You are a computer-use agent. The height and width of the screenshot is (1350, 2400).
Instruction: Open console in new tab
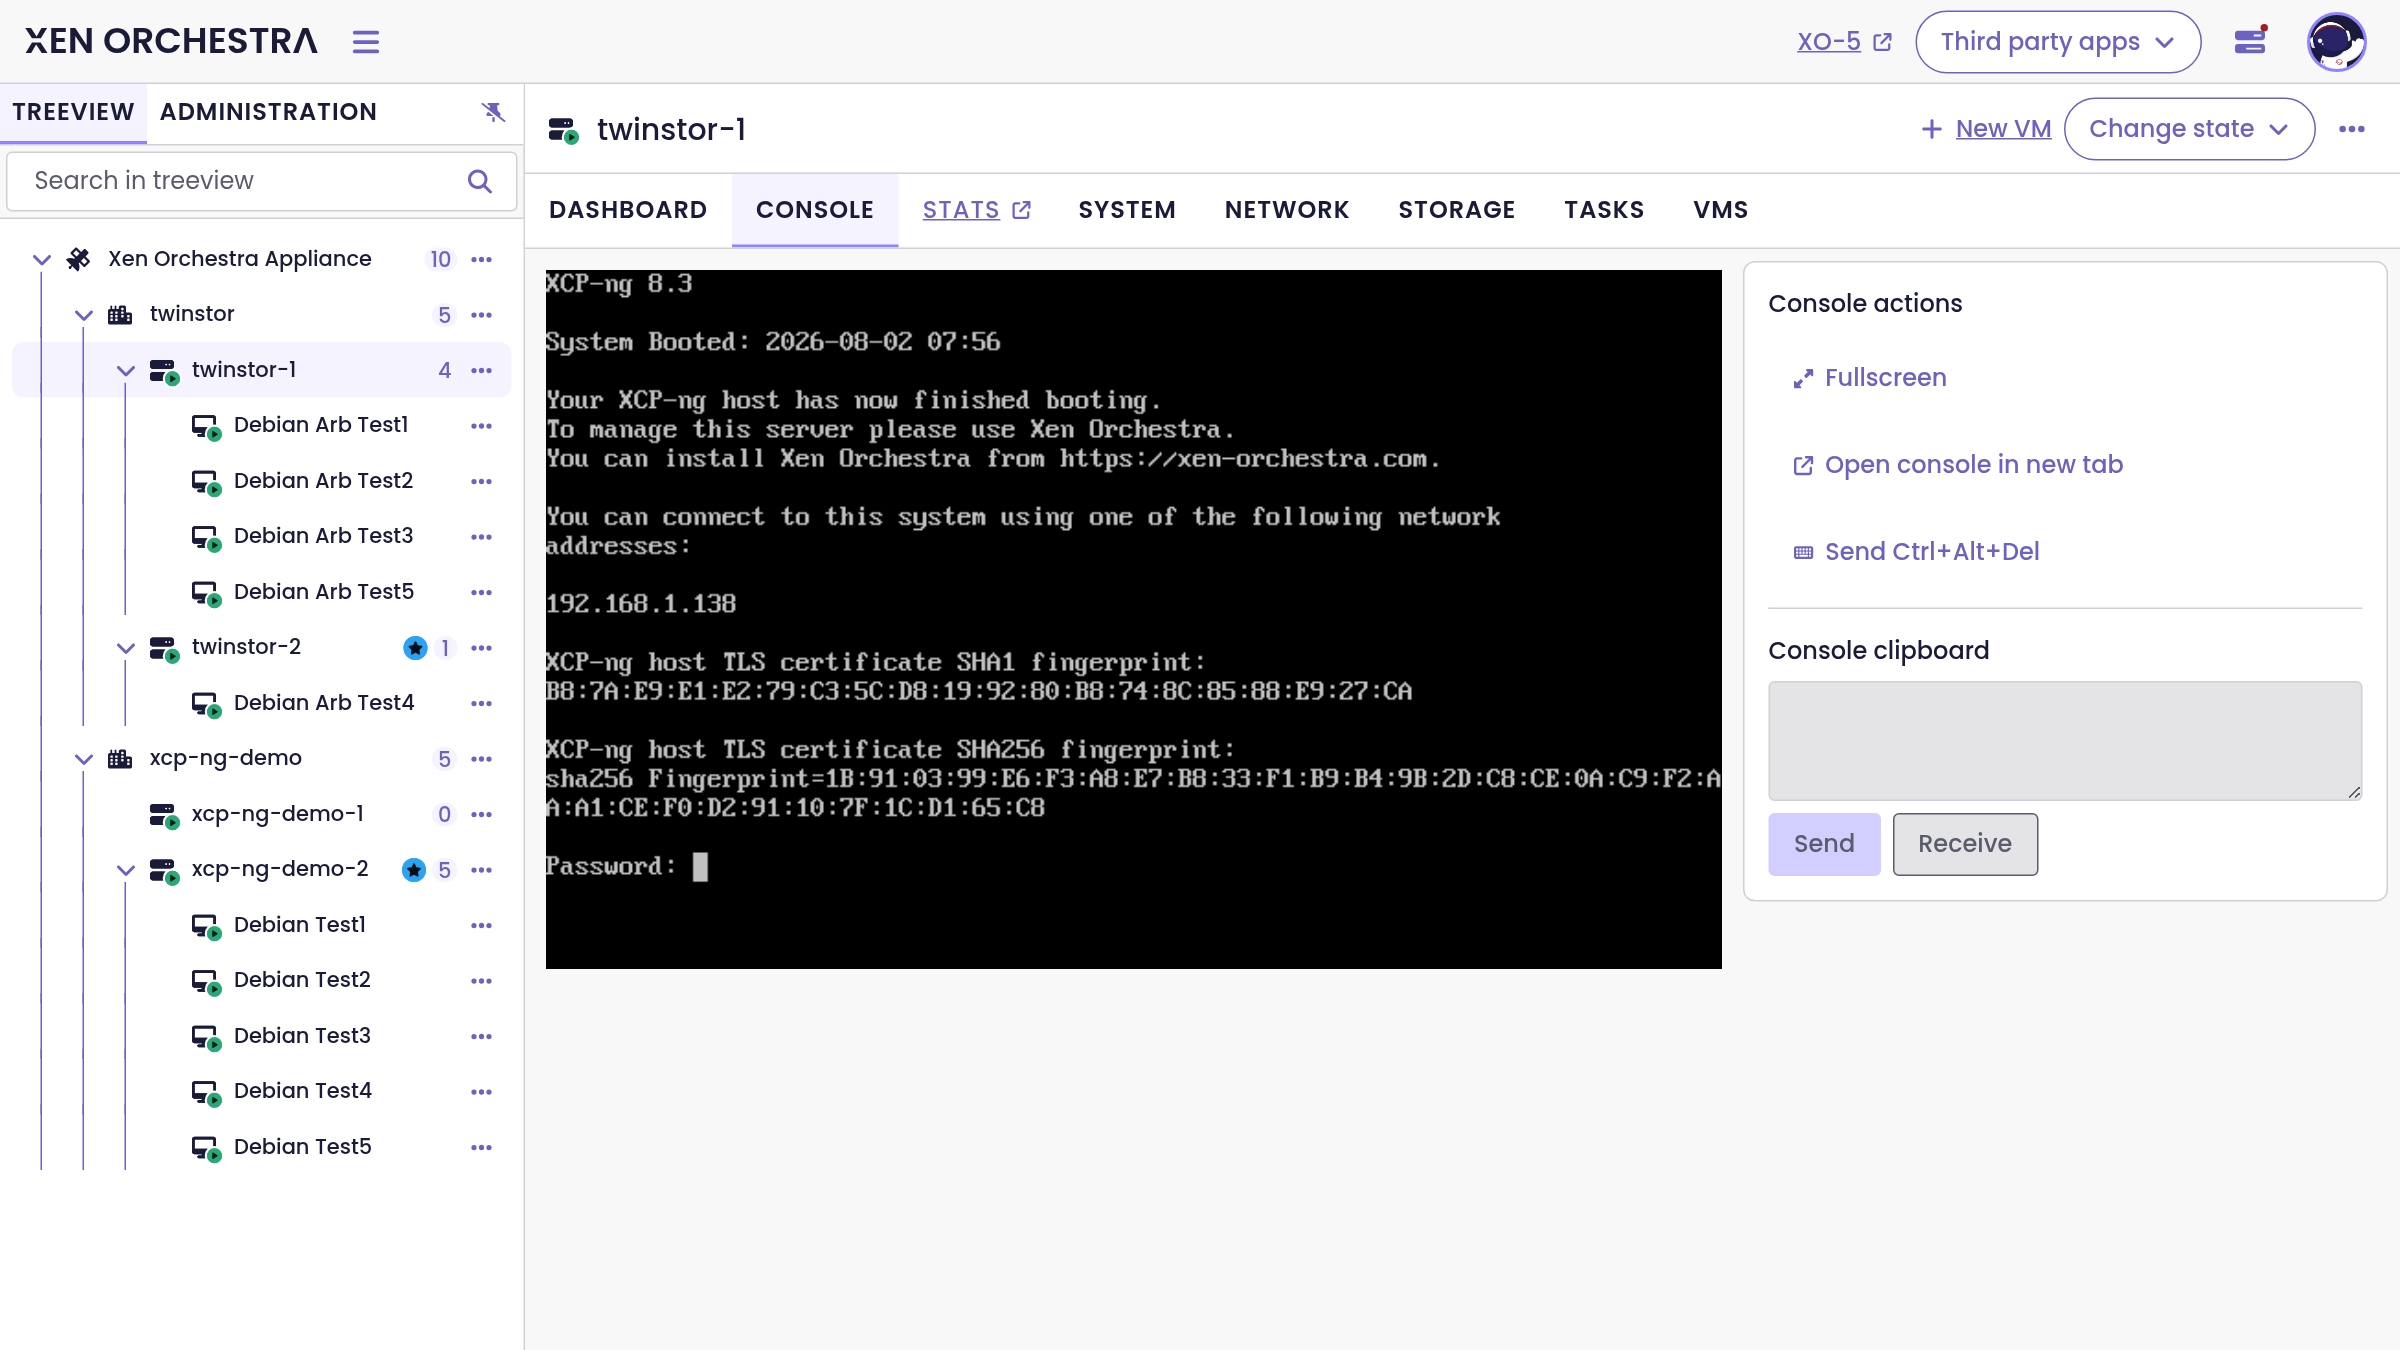pos(1957,465)
